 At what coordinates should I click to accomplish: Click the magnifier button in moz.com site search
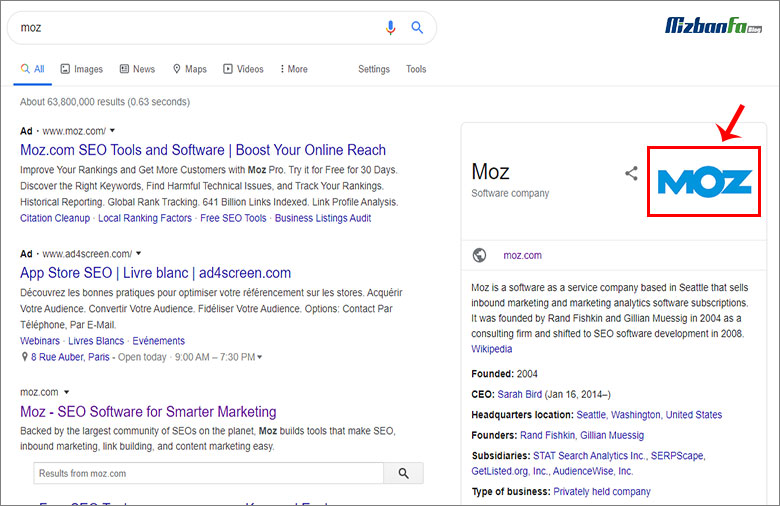[403, 473]
